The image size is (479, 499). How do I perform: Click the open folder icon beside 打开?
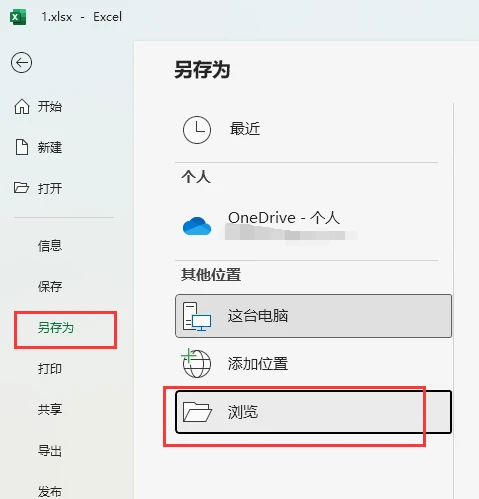click(x=21, y=188)
